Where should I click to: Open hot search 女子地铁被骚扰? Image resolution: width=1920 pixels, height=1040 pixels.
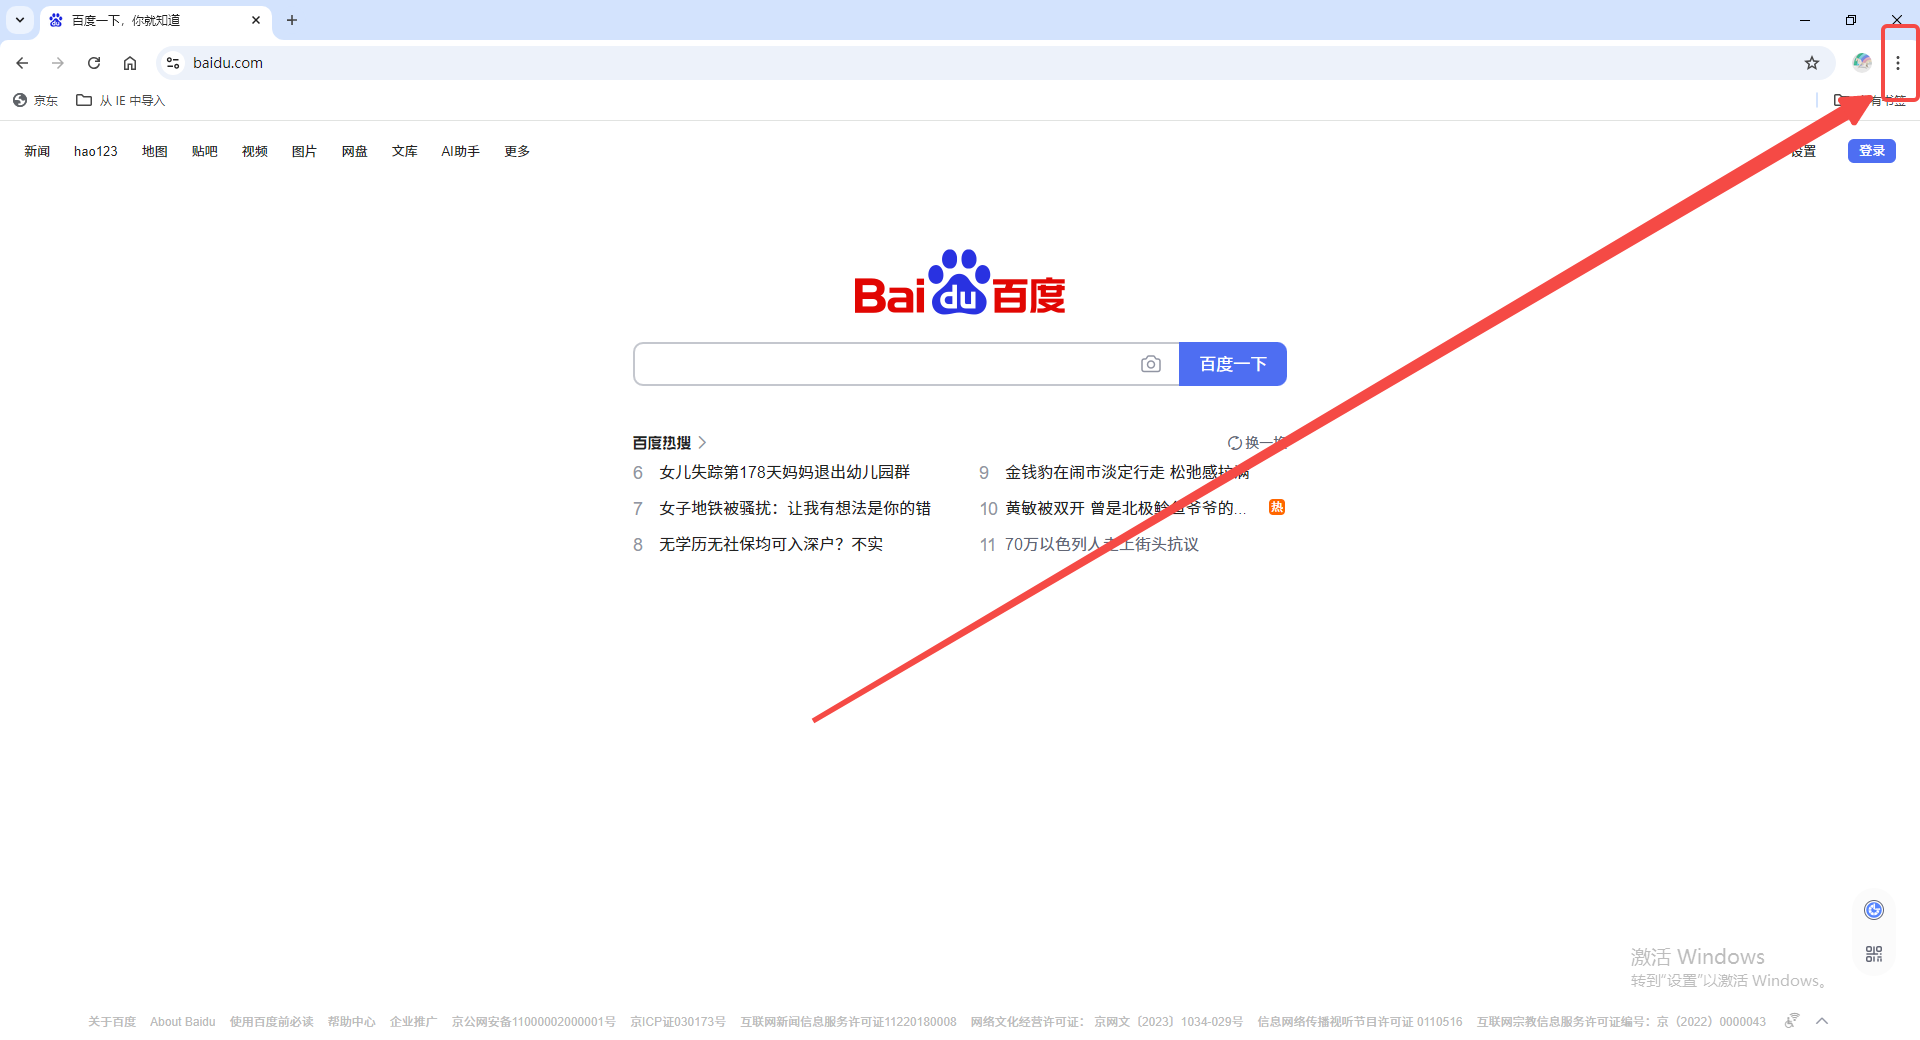794,508
